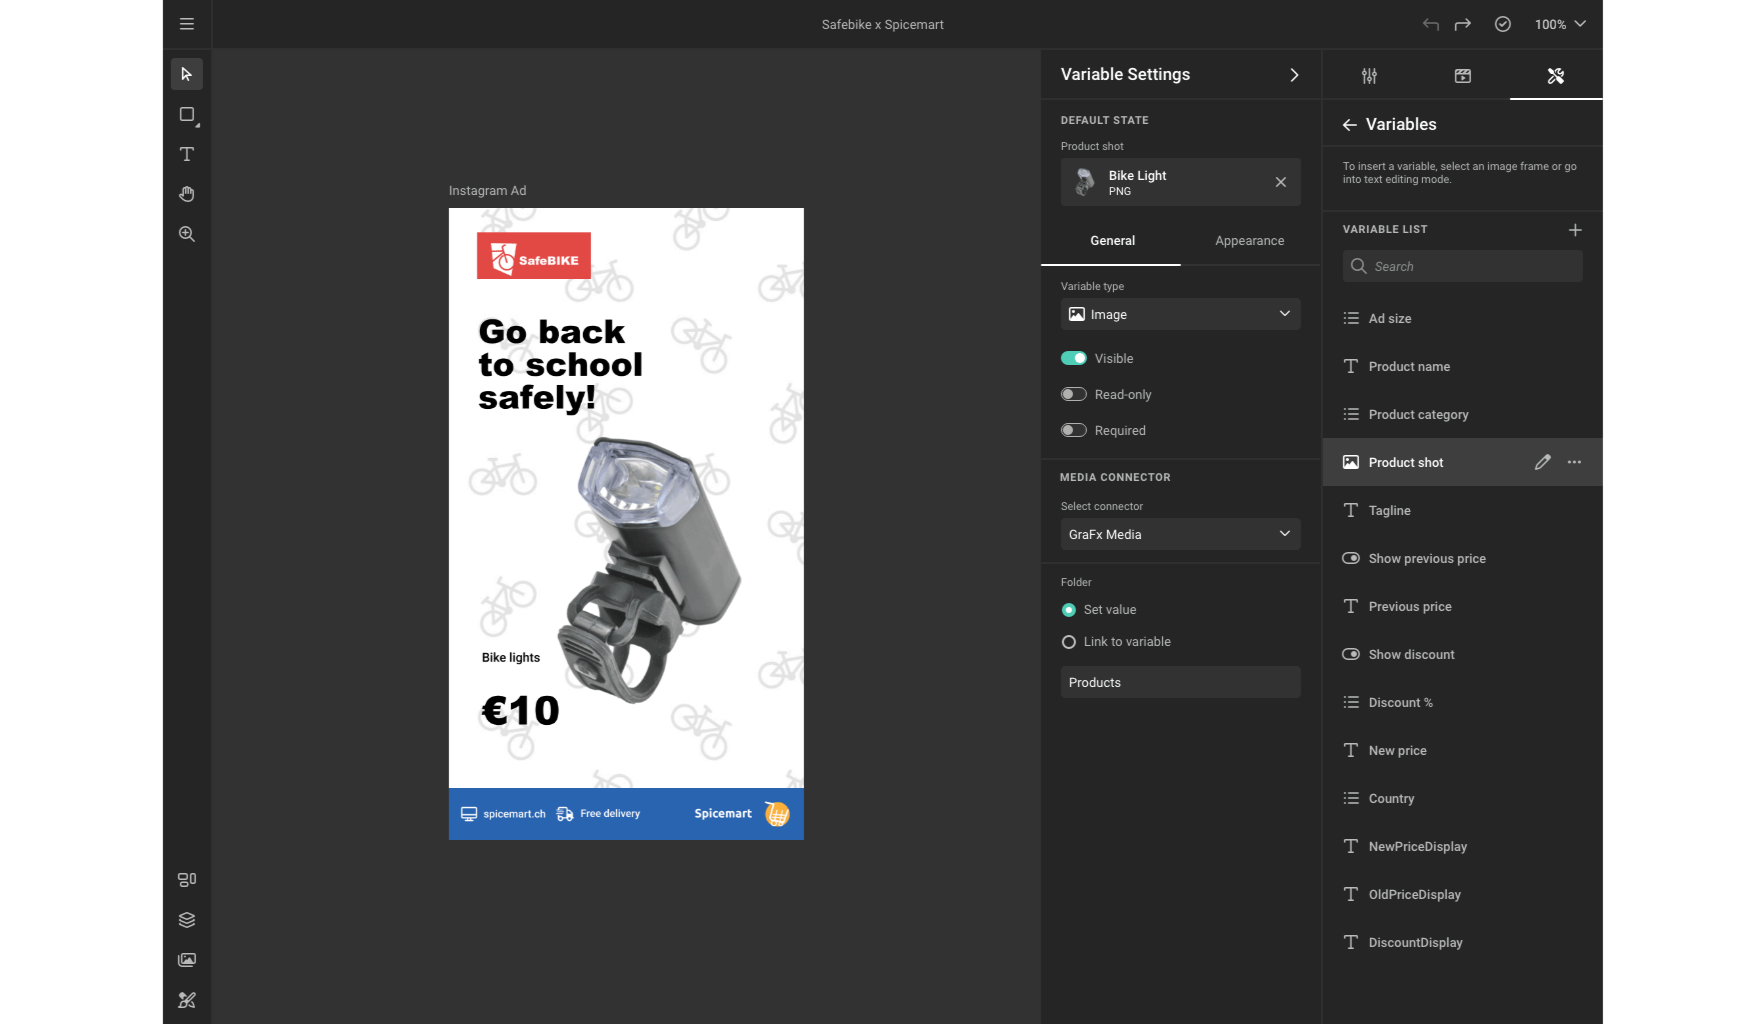Click the Products folder field

coord(1181,682)
